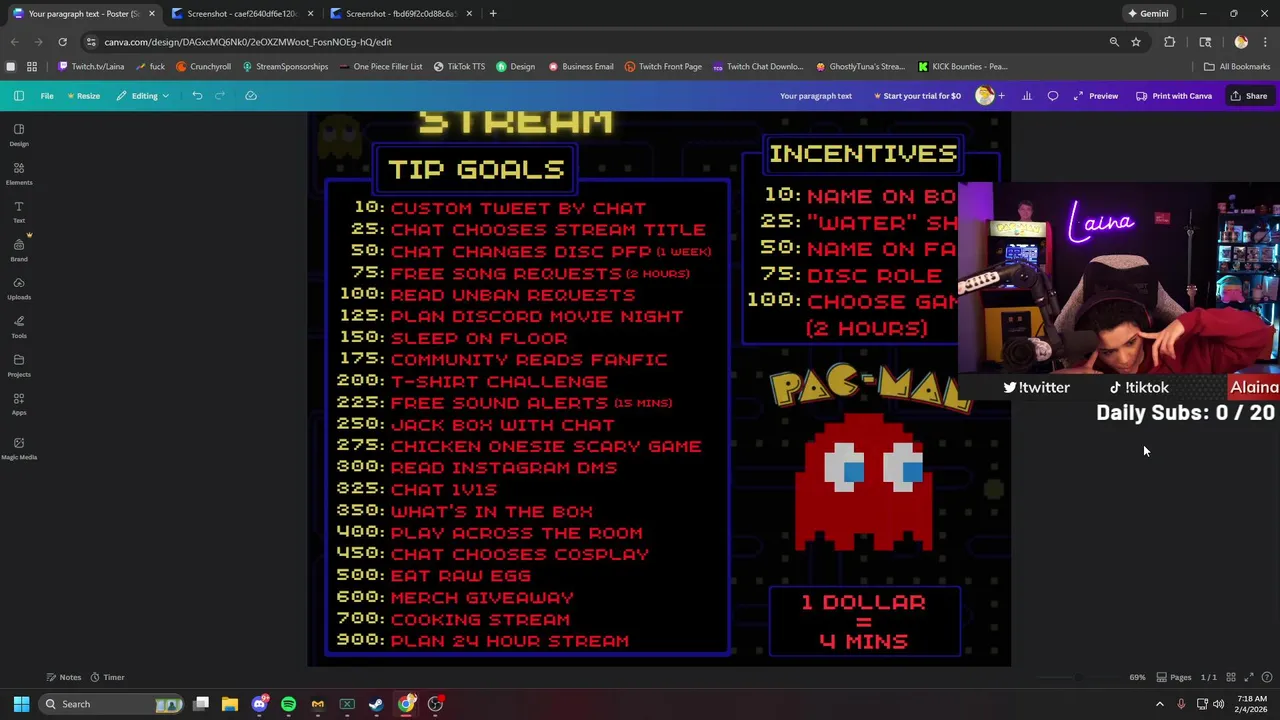The image size is (1280, 720).
Task: Open File Explorer from the taskbar
Action: click(x=230, y=704)
